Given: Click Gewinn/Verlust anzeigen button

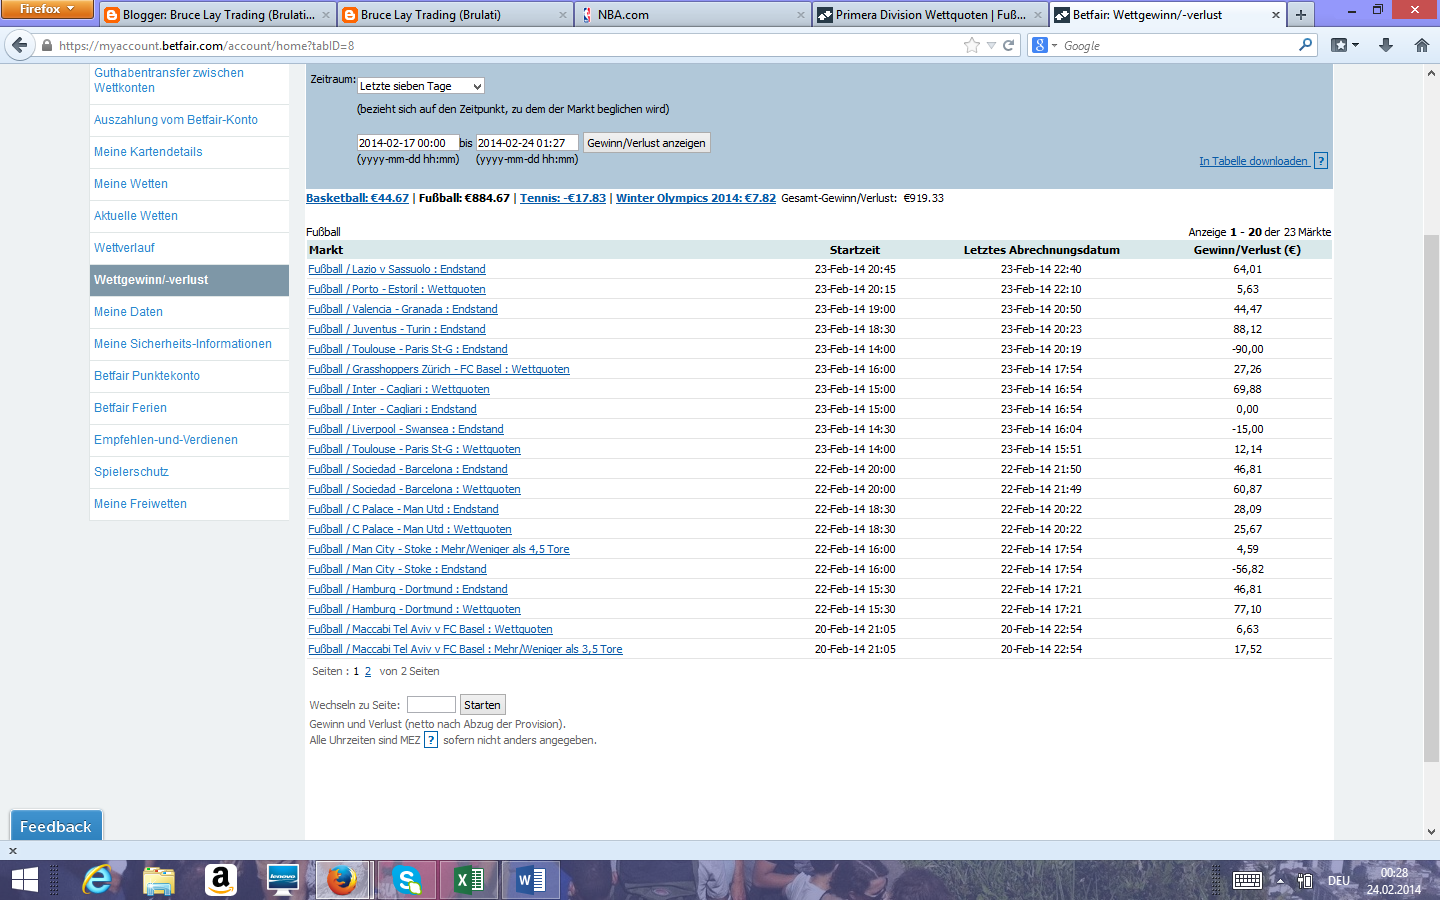Looking at the screenshot, I should [646, 143].
